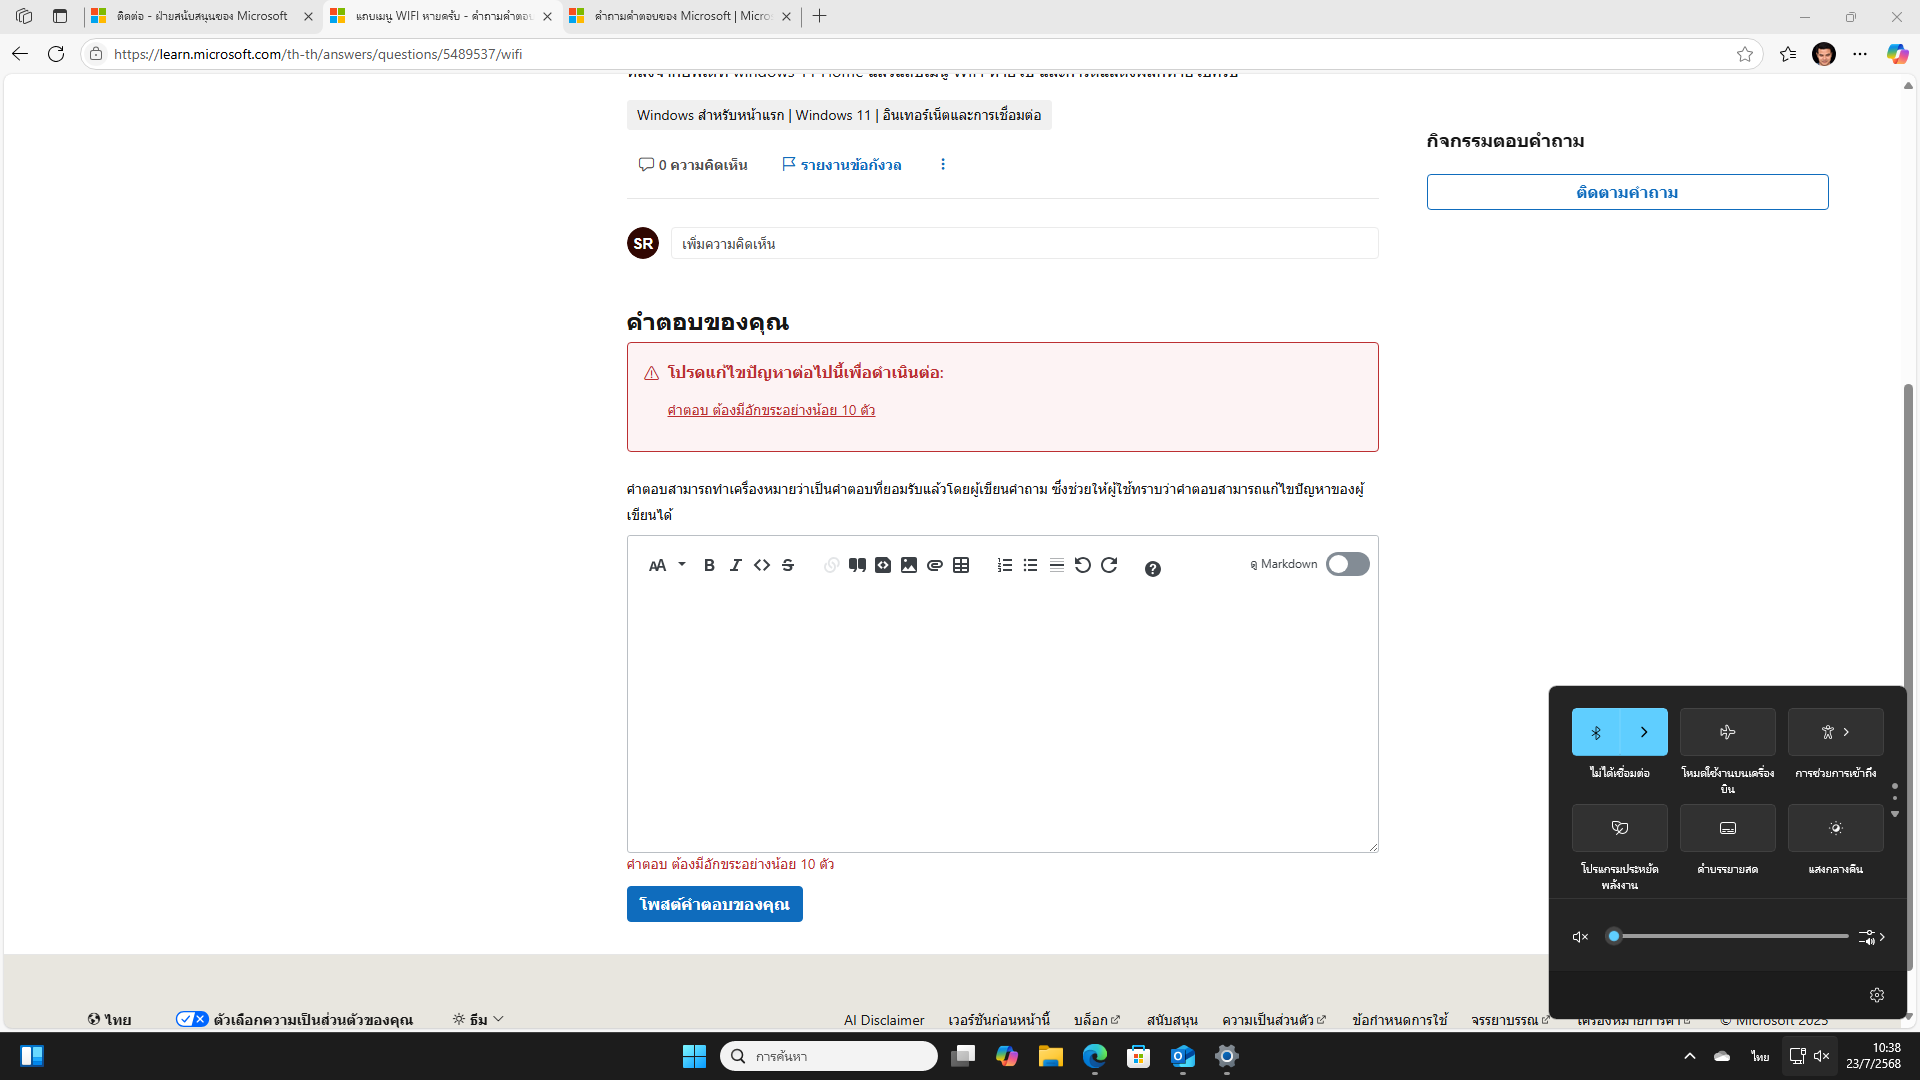Click the follow question button

point(1627,192)
